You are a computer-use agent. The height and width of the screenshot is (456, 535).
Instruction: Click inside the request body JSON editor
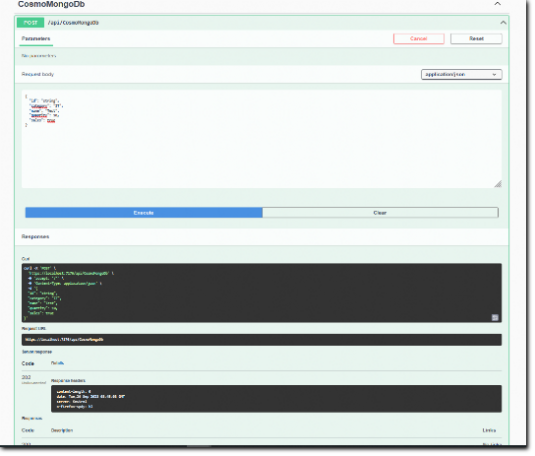pyautogui.click(x=262, y=139)
